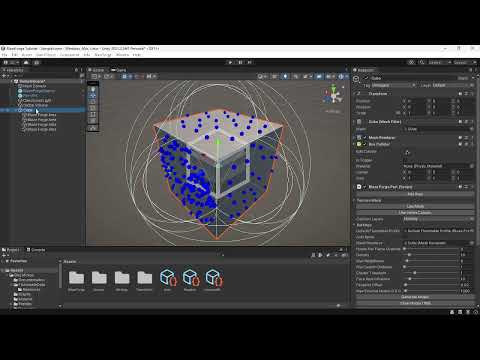
Task: Collapse Cube (Mesh Filter) component foldout
Action: (354, 122)
